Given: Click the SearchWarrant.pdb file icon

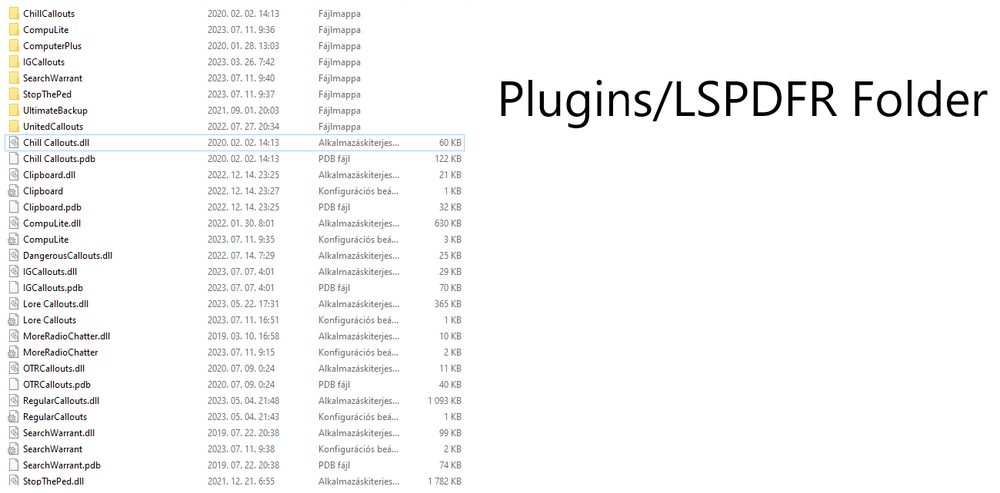Looking at the screenshot, I should [x=13, y=465].
